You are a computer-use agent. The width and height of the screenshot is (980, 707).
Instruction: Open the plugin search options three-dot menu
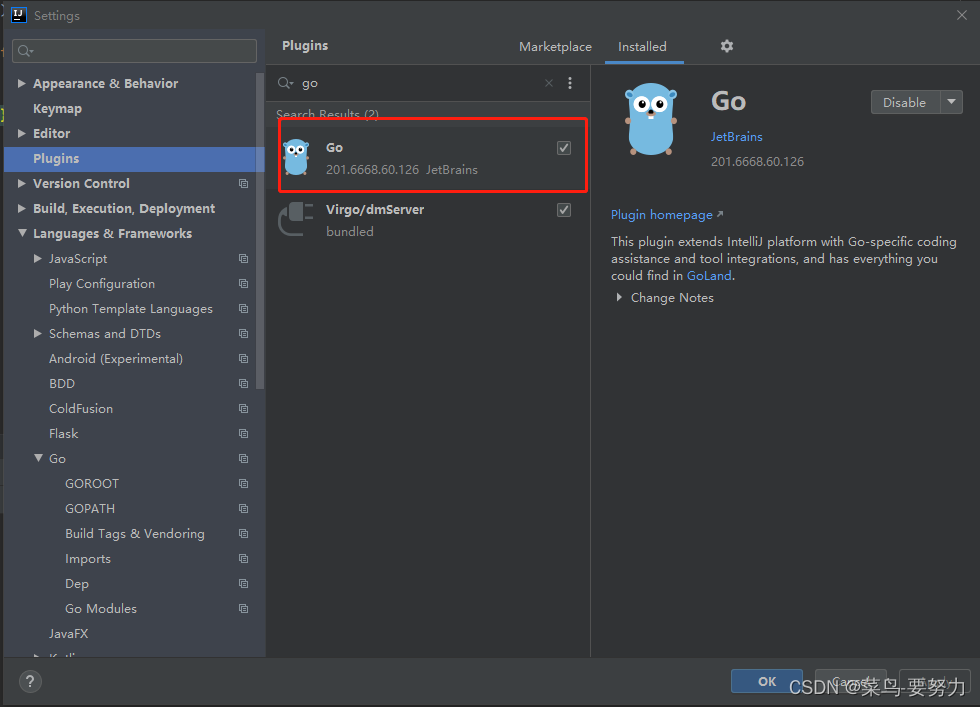tap(570, 83)
